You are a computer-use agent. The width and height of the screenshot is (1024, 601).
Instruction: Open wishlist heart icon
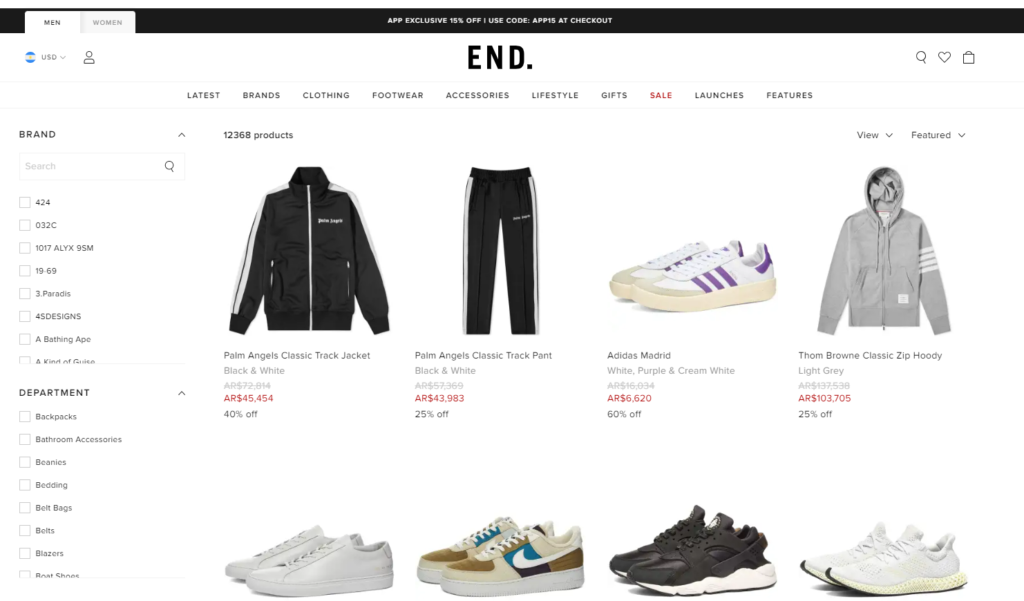[944, 57]
